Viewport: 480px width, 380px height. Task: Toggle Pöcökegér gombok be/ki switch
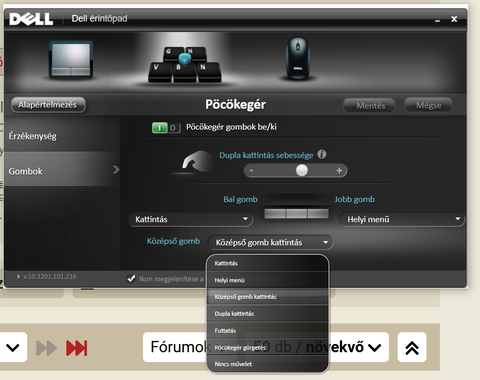166,127
